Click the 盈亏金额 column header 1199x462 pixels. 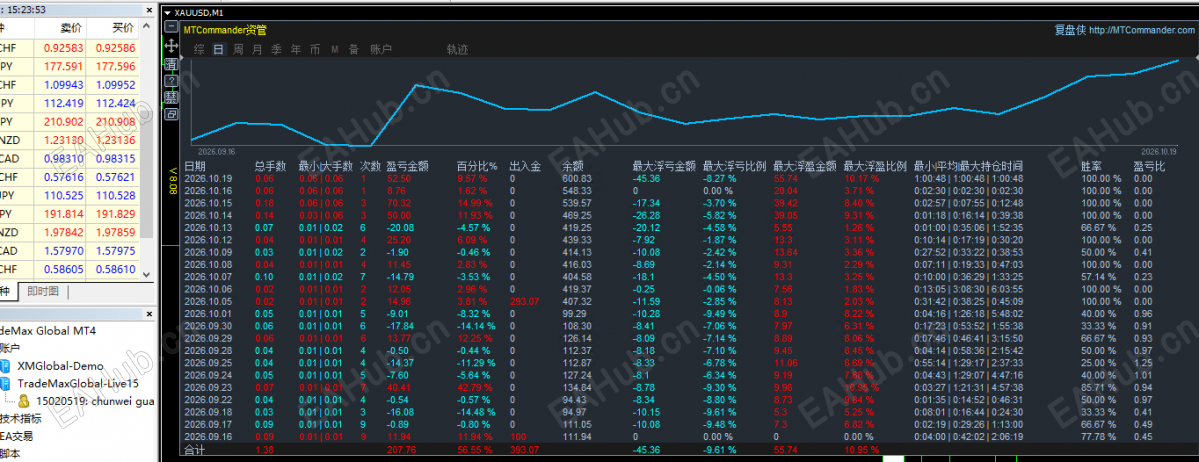point(408,165)
